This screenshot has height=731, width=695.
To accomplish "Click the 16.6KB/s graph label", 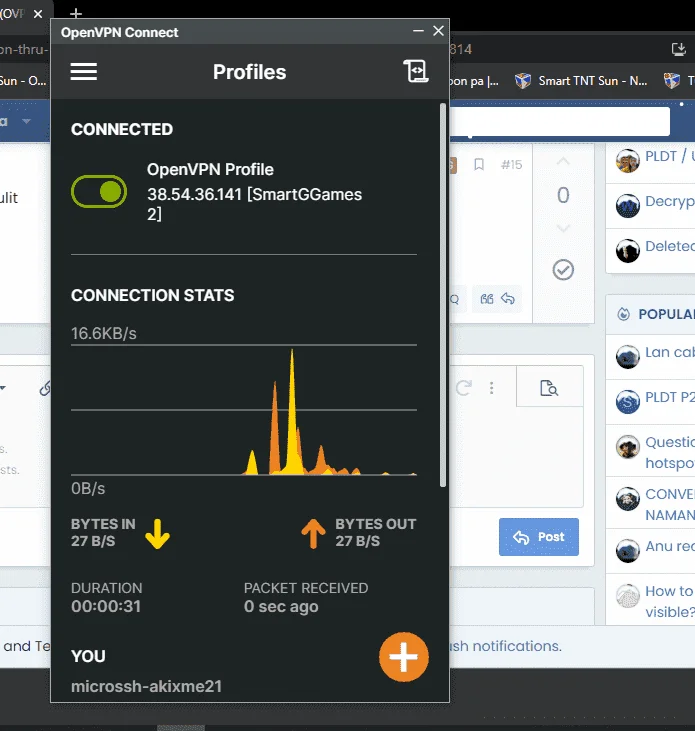I will point(104,333).
